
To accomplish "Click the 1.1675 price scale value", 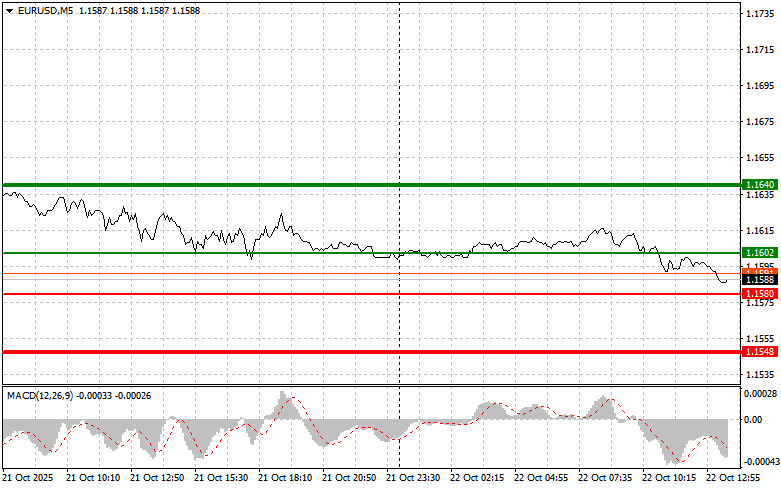I will [760, 122].
